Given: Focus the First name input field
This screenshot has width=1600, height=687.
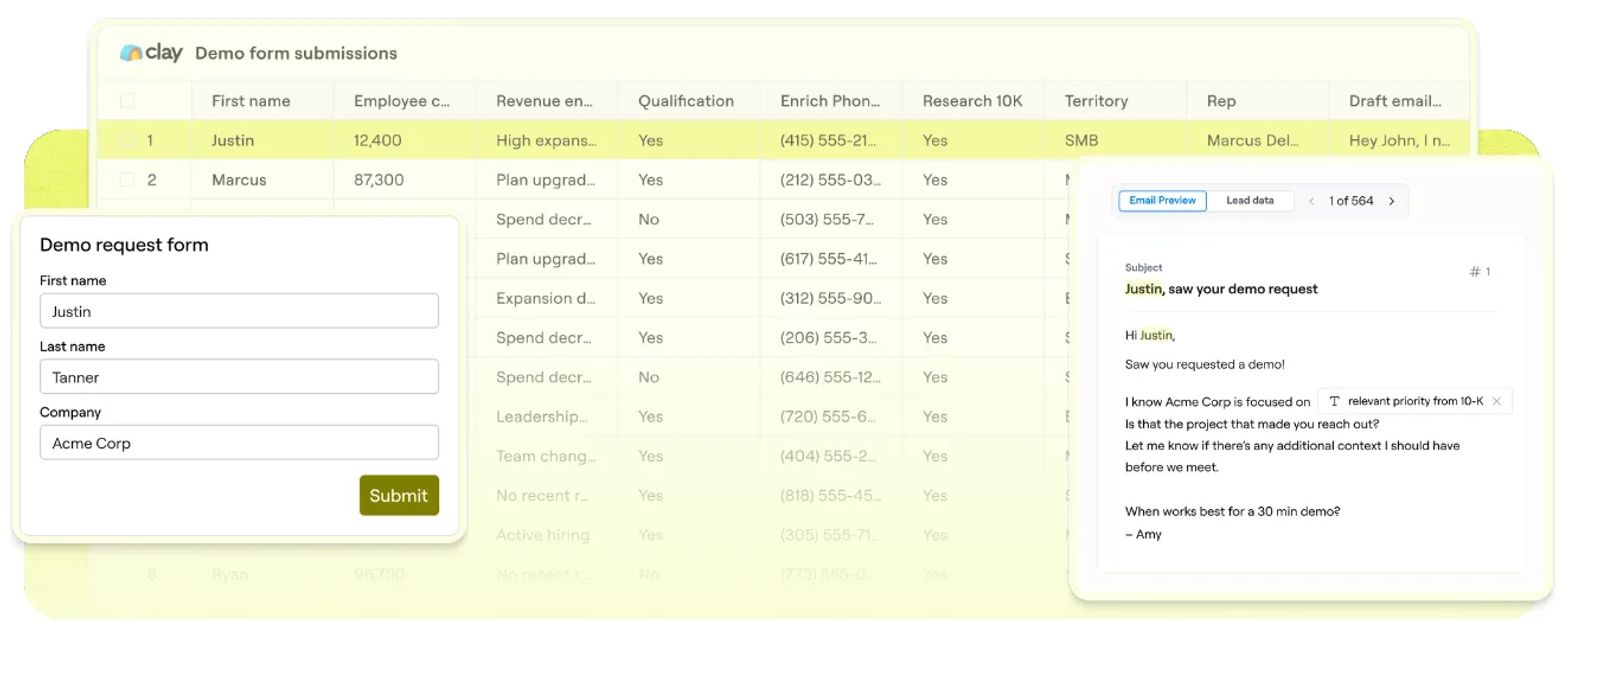Looking at the screenshot, I should [239, 311].
